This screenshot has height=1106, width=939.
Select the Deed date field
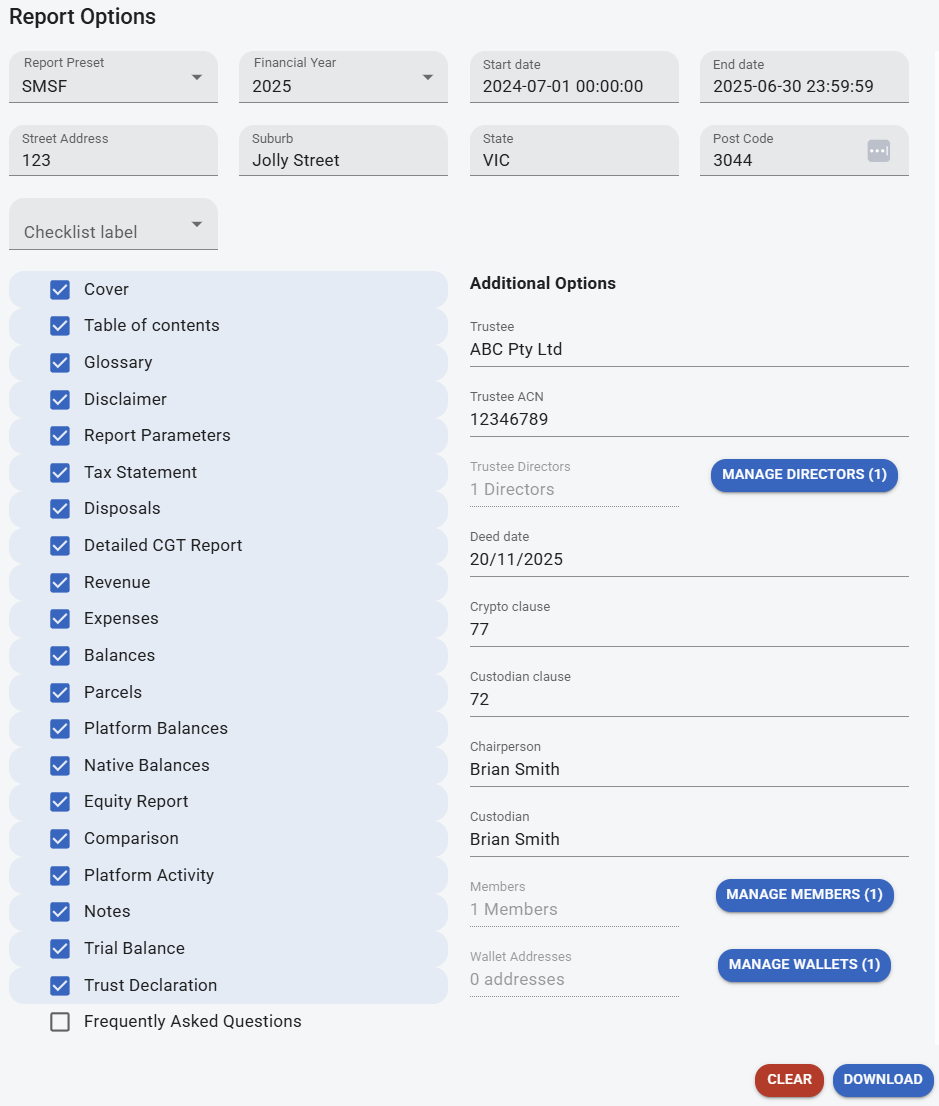(x=689, y=559)
